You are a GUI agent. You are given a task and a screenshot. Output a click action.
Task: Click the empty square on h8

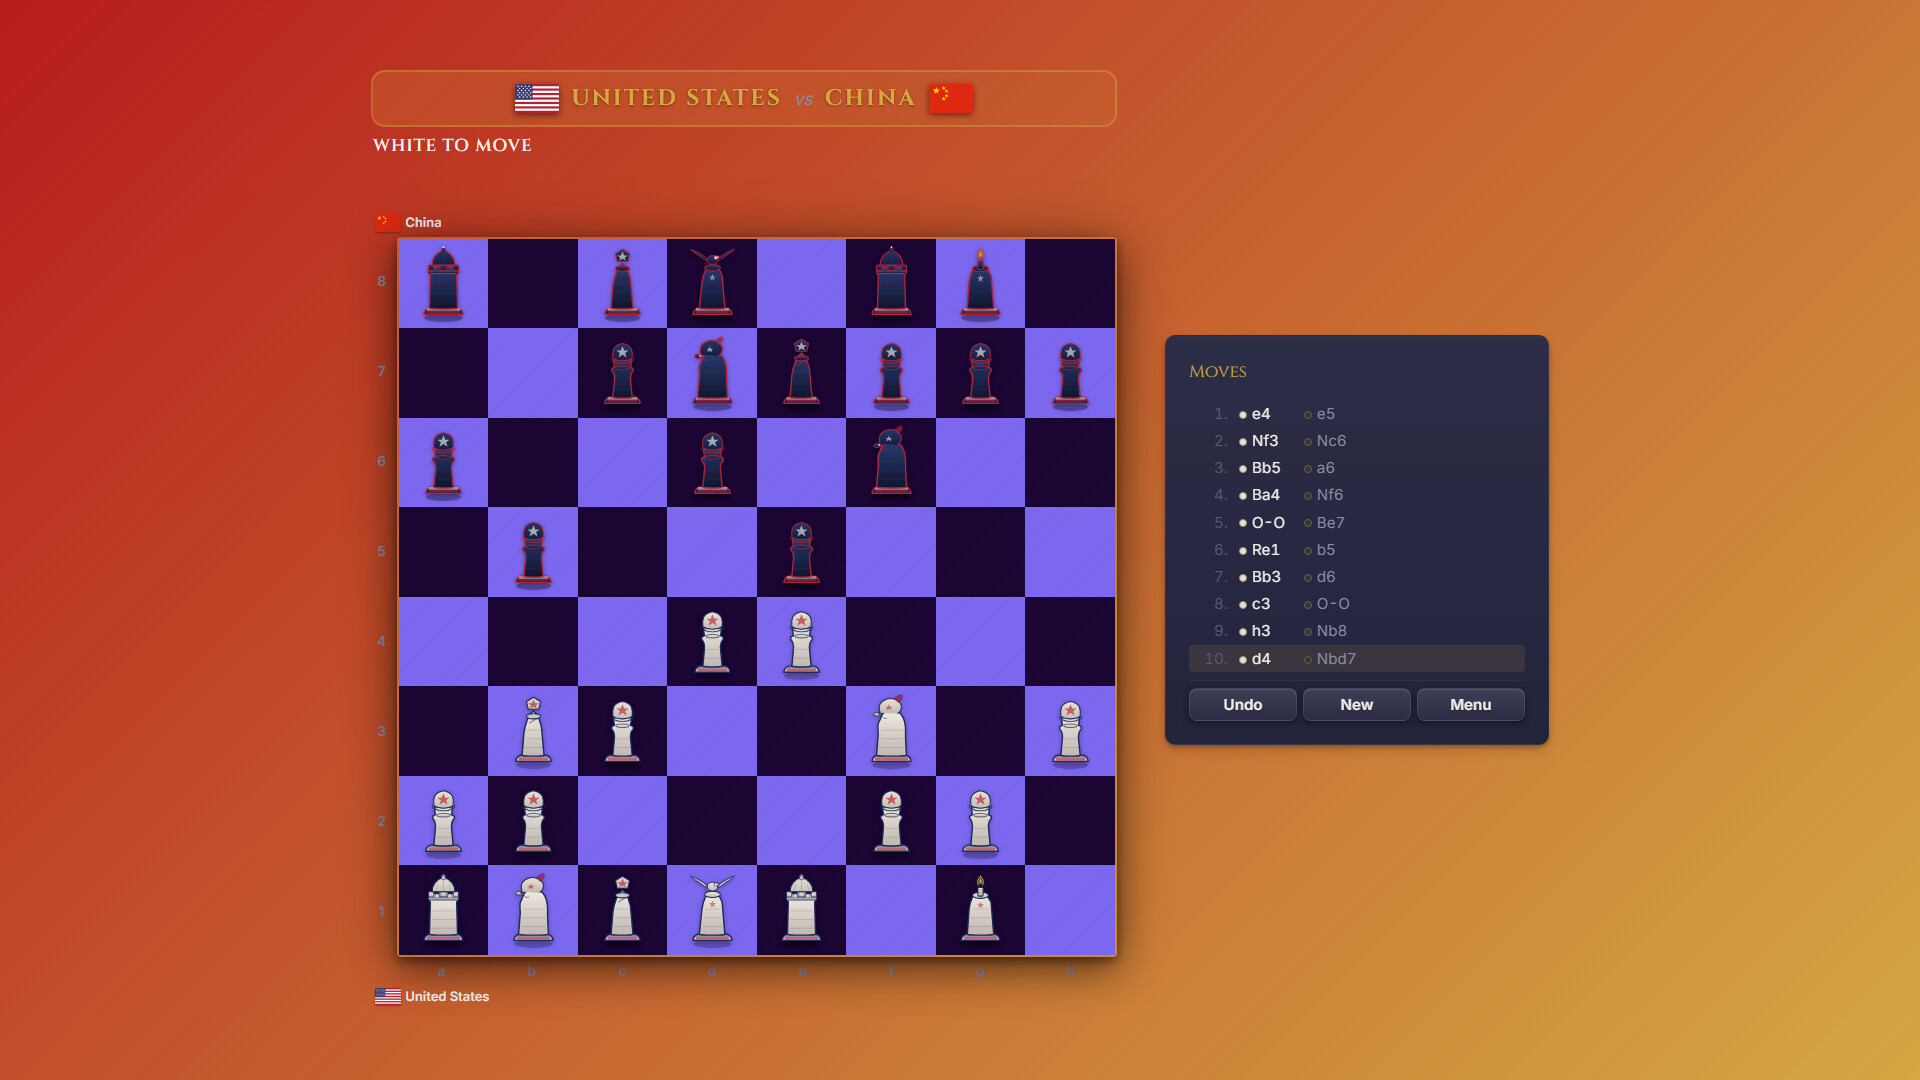click(1071, 281)
